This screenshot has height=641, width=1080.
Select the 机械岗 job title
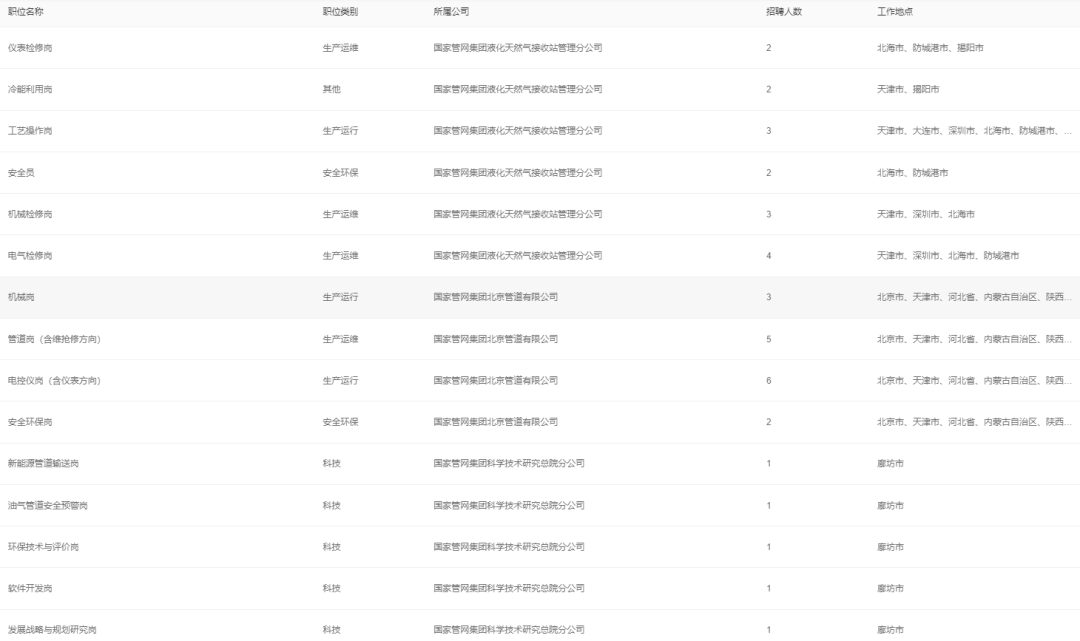21,297
